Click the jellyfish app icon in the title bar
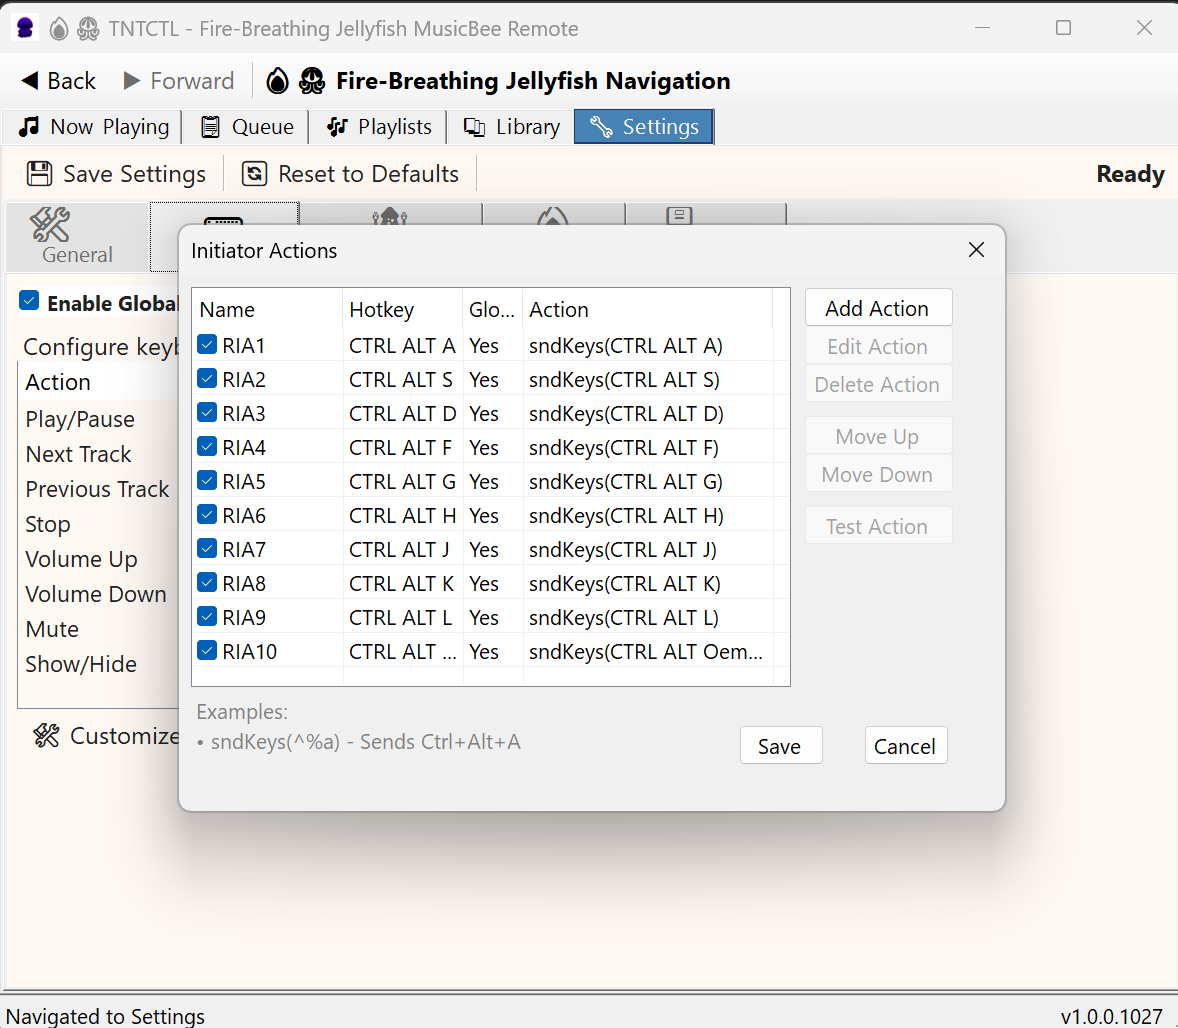Screen dimensions: 1178x1028 (x=23, y=27)
